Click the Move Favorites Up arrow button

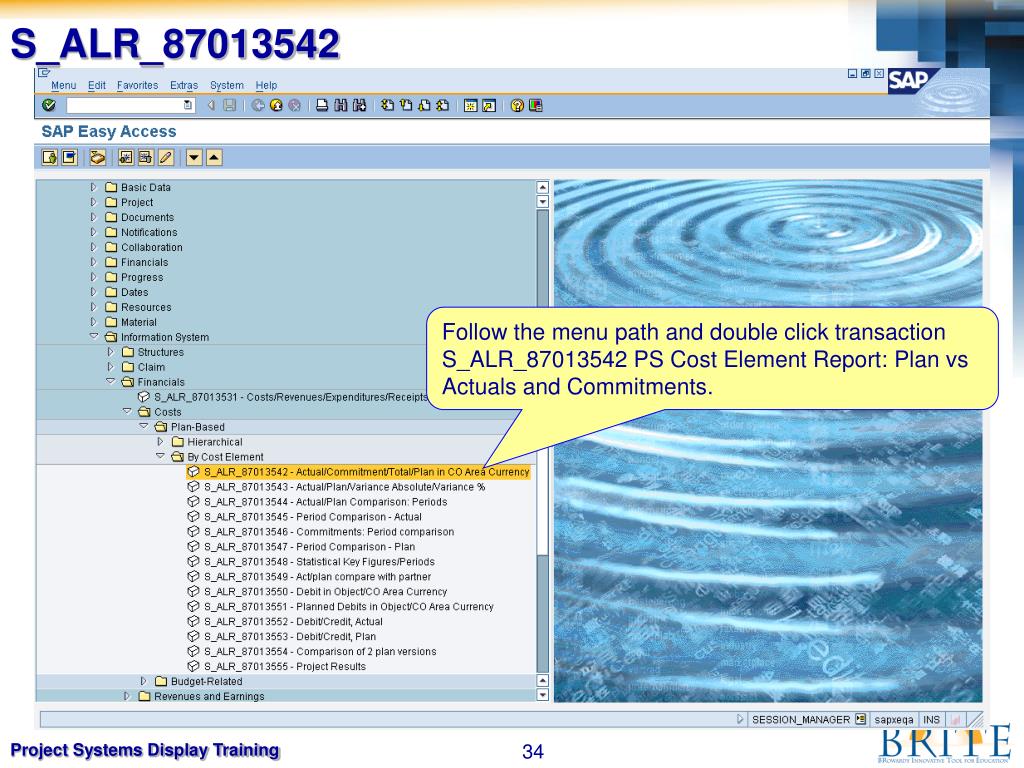pyautogui.click(x=214, y=157)
